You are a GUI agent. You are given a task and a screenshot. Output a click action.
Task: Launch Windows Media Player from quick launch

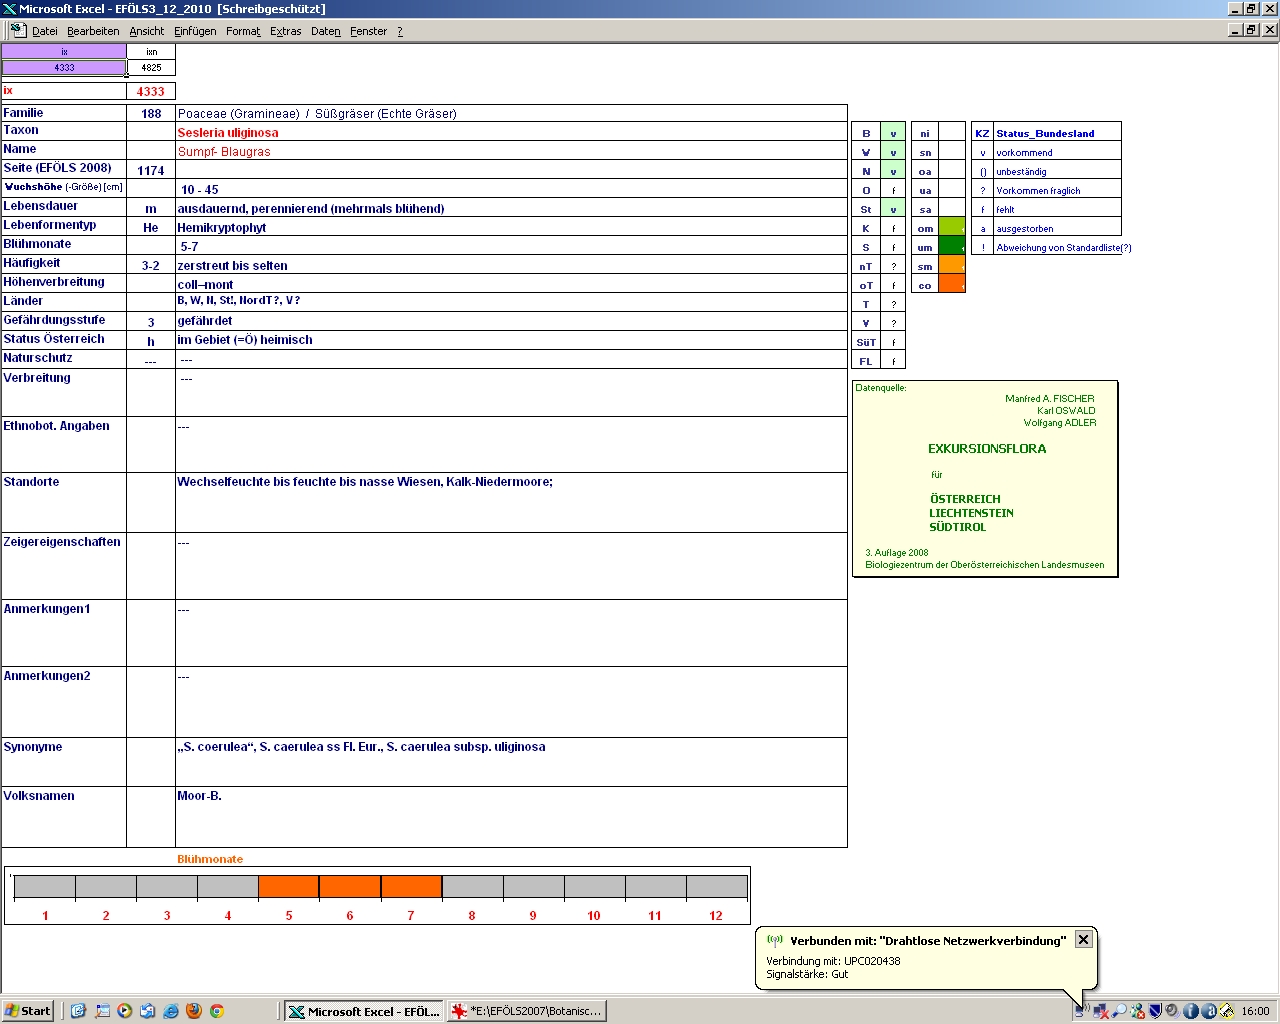point(124,1011)
